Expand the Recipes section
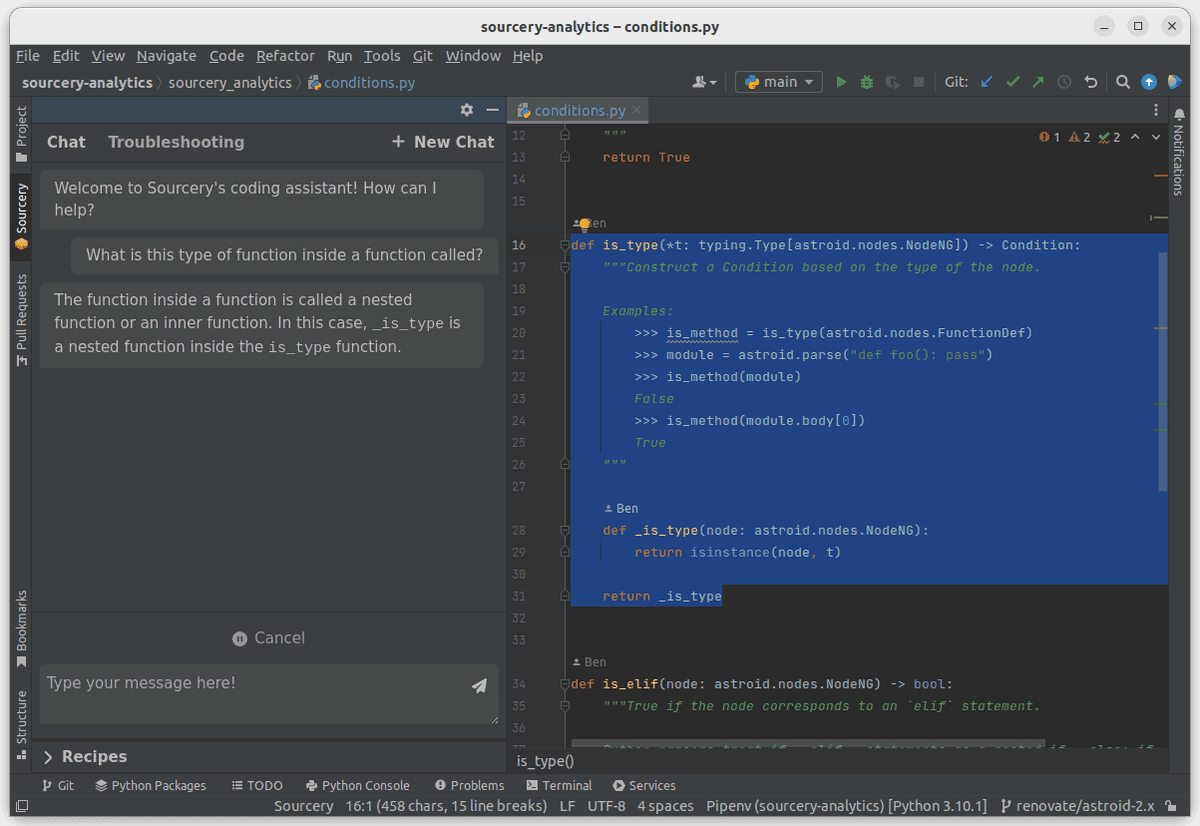Viewport: 1200px width, 826px height. tap(85, 757)
